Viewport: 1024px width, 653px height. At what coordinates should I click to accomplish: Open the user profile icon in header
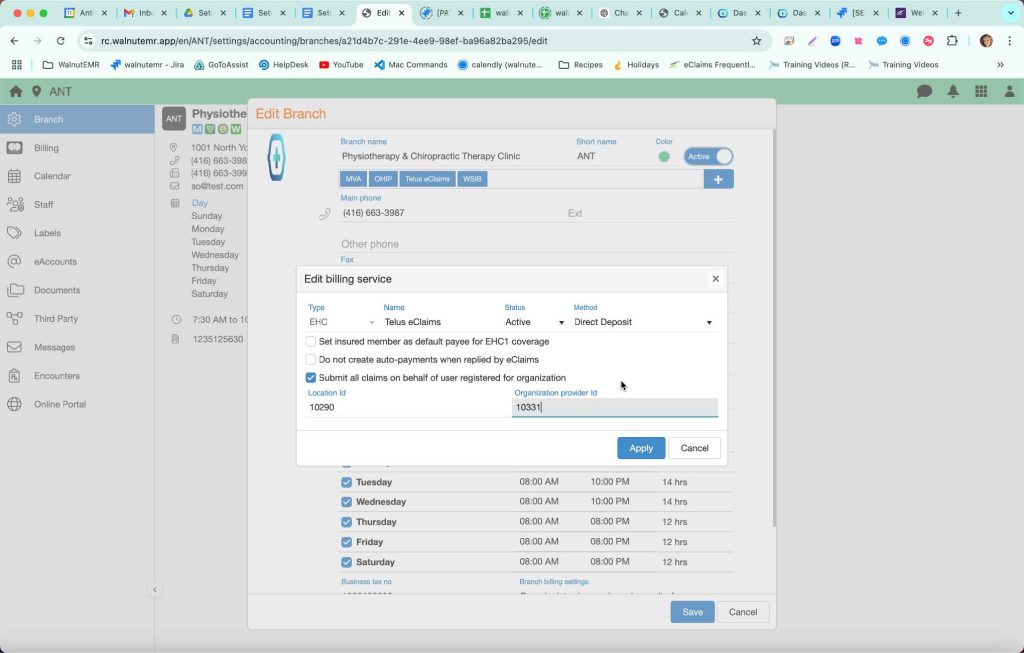click(x=1010, y=91)
